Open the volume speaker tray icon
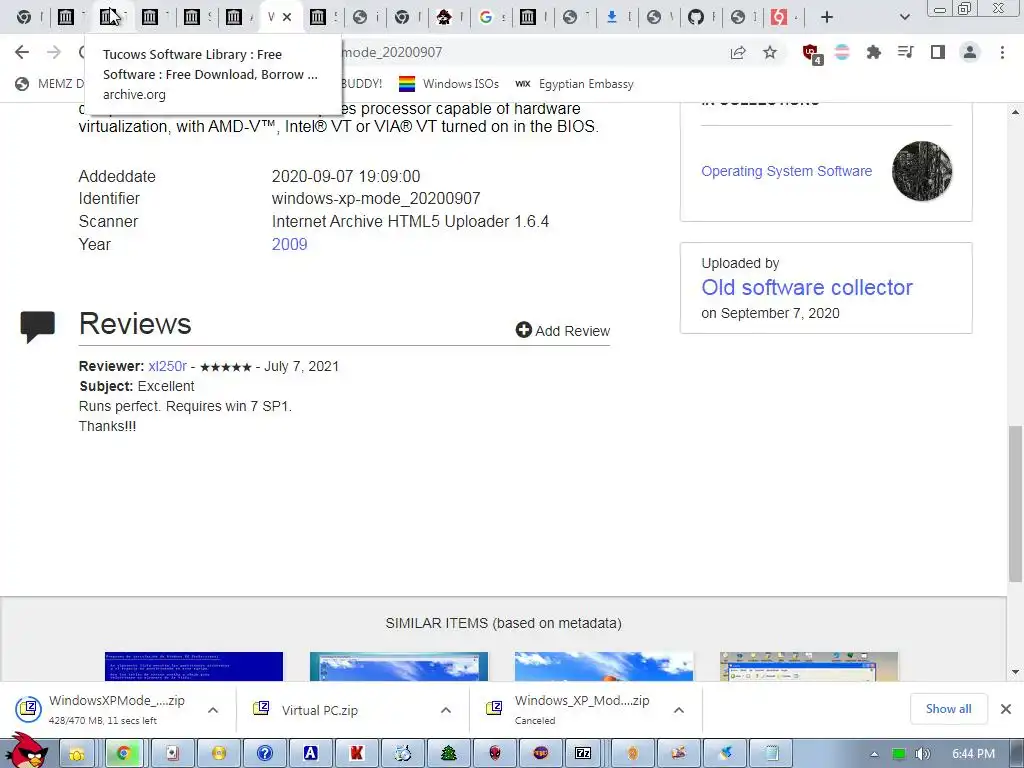This screenshot has width=1024, height=768. point(923,754)
